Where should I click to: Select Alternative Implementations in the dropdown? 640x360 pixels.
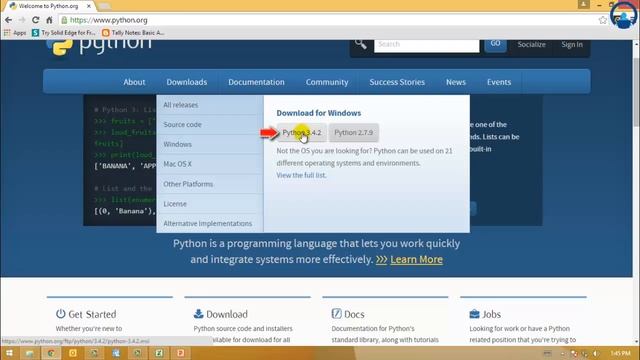210,223
